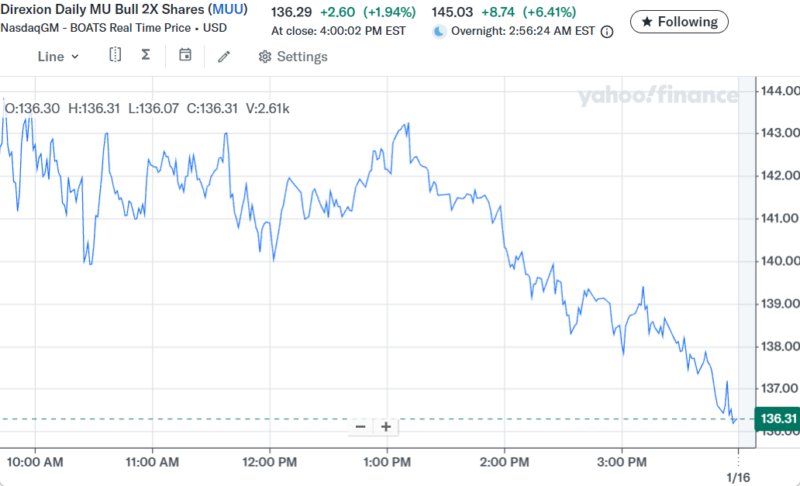The width and height of the screenshot is (800, 486).
Task: Click the 140.00 price axis label
Action: (x=777, y=261)
